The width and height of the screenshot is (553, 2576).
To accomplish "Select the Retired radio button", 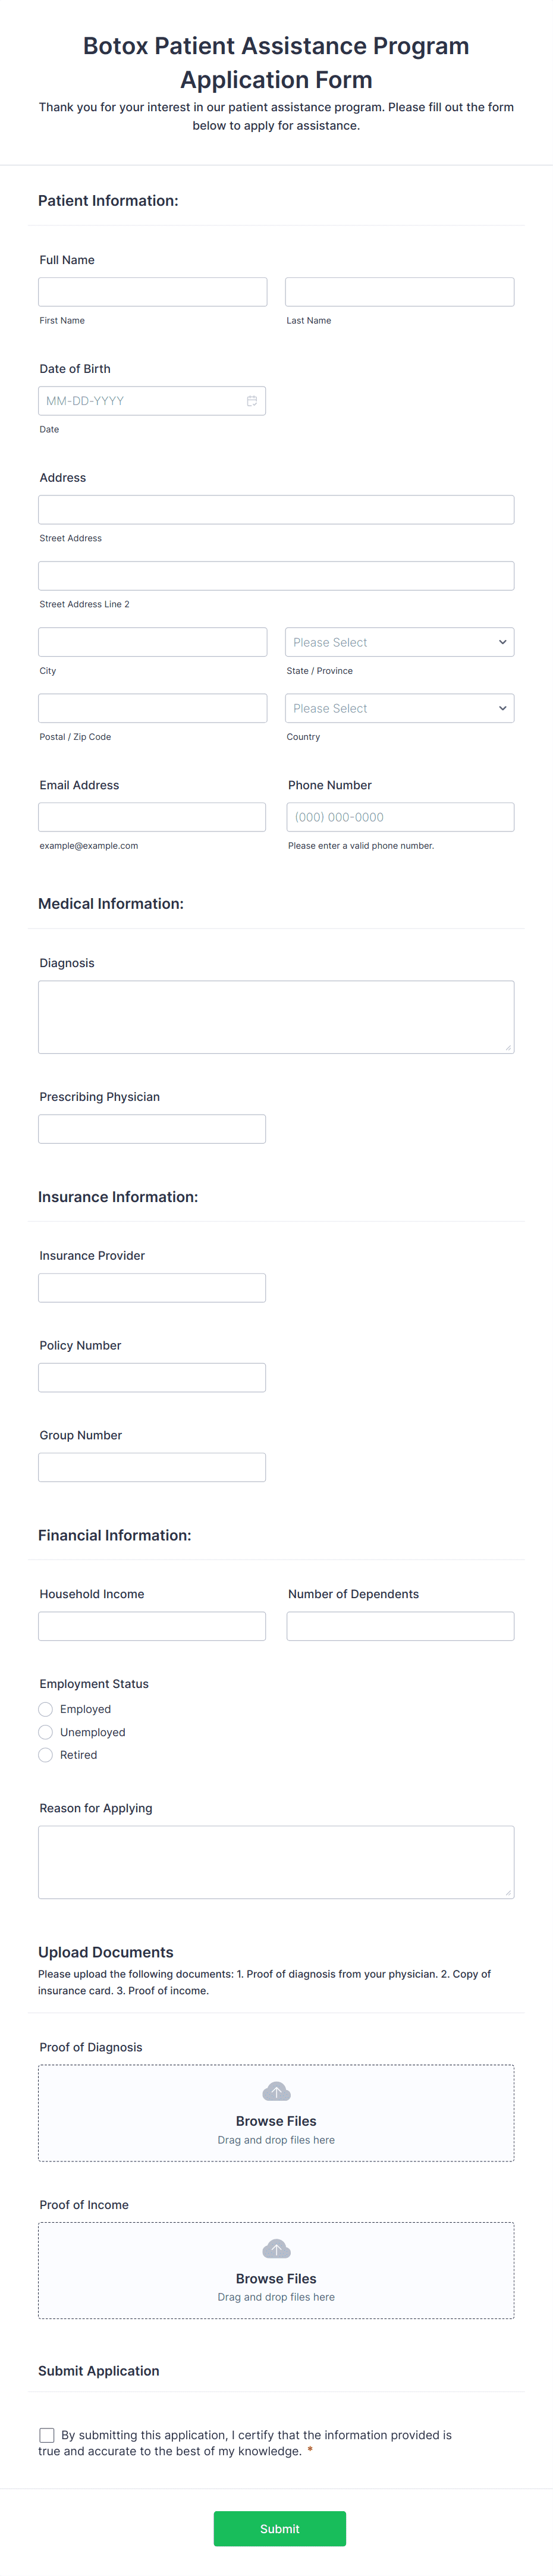I will (x=45, y=1755).
